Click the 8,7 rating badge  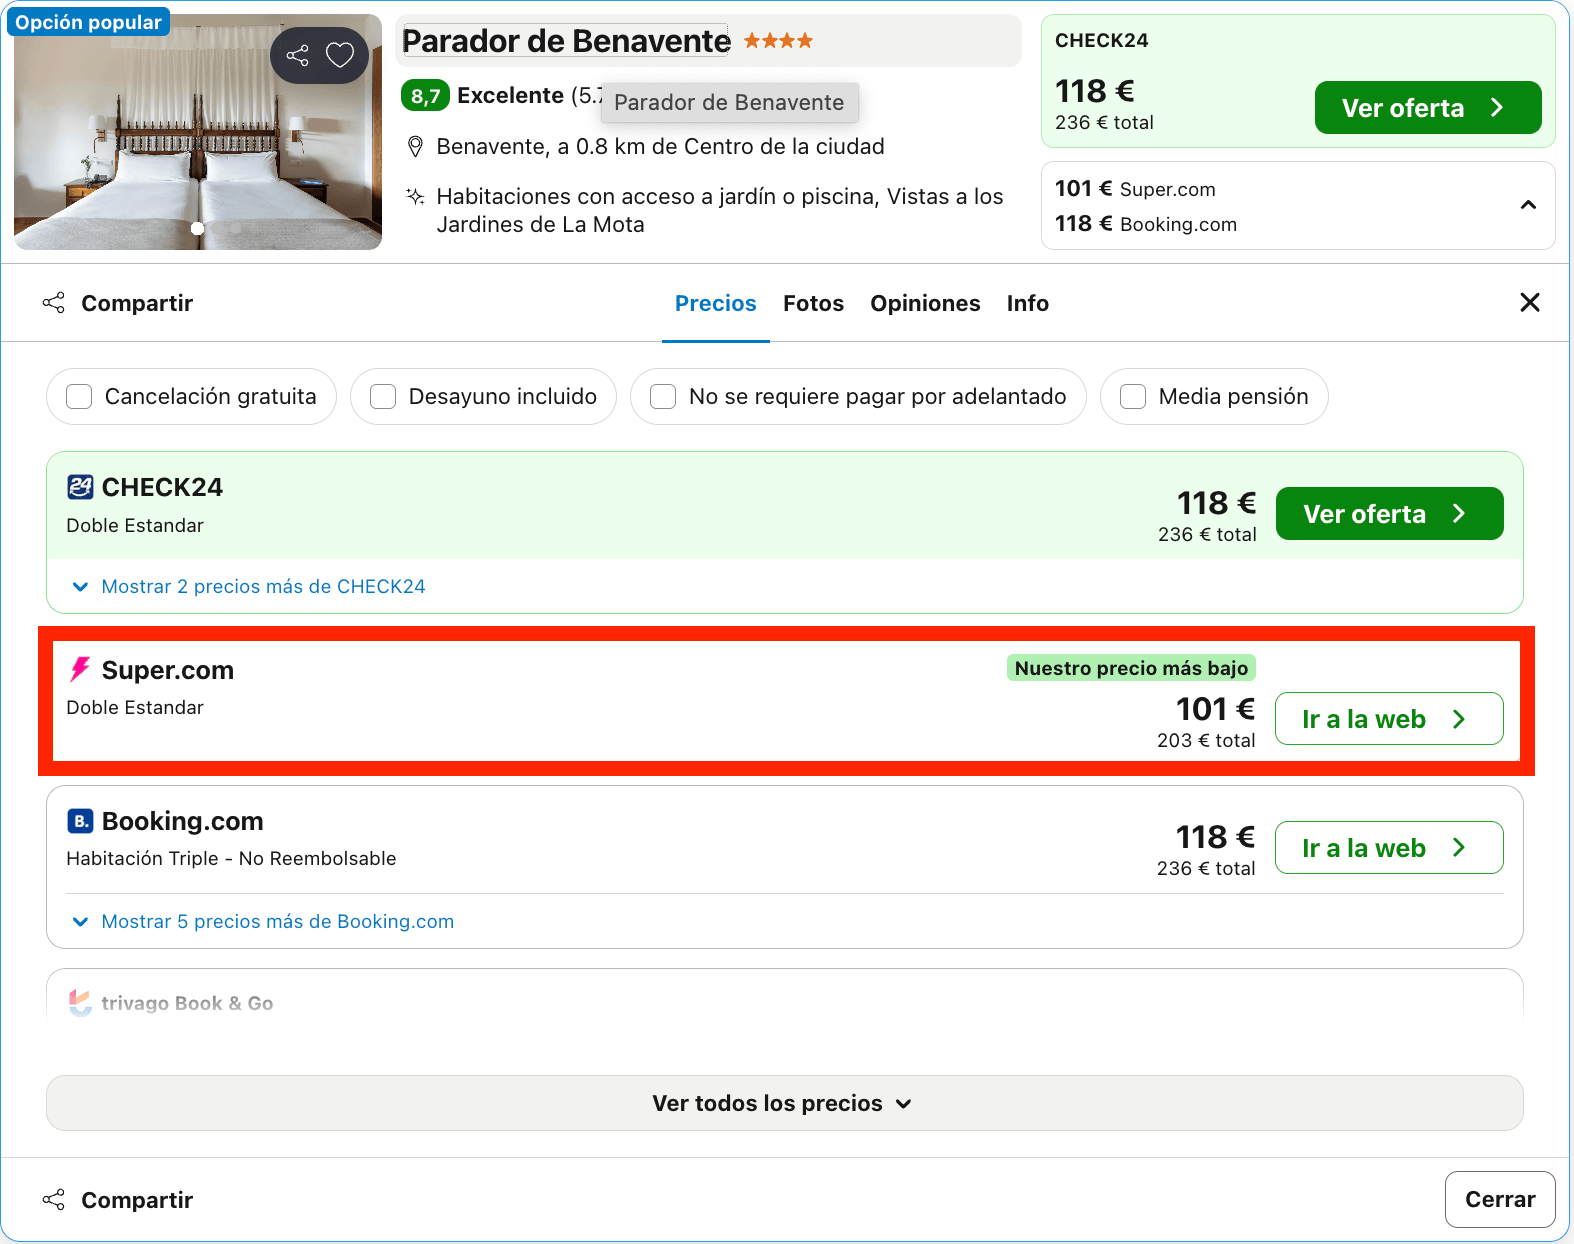pyautogui.click(x=425, y=96)
